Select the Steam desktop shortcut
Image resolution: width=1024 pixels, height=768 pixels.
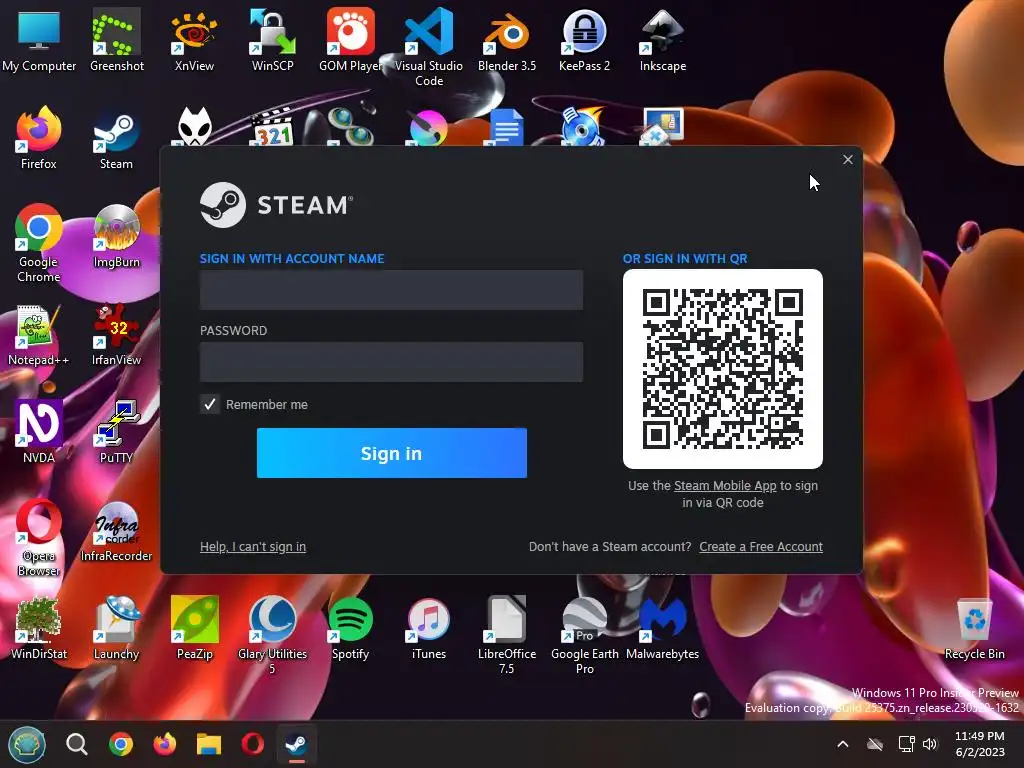116,138
